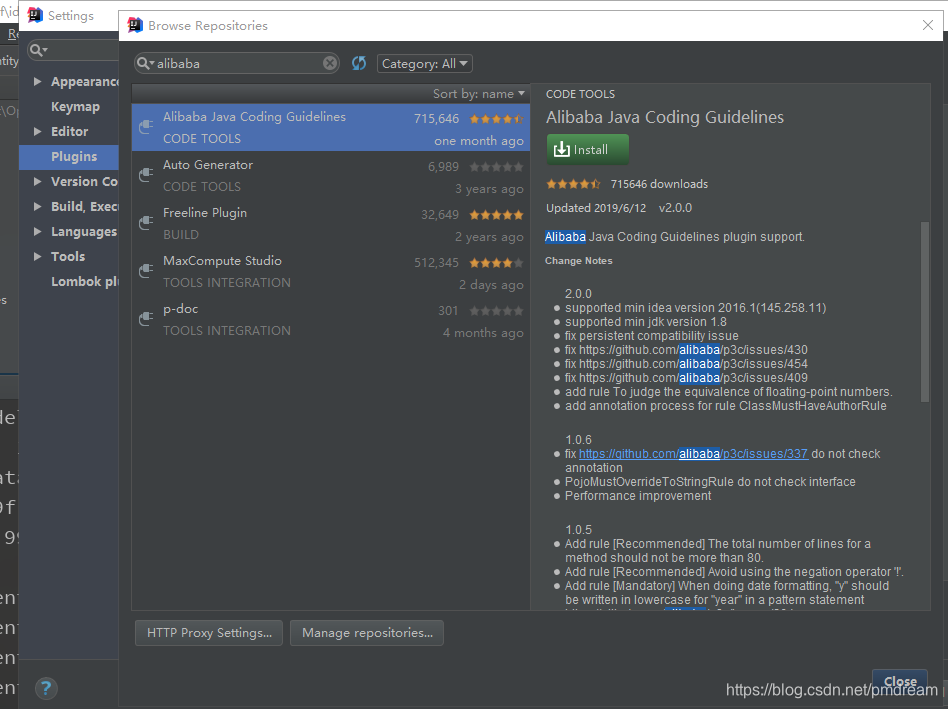The height and width of the screenshot is (709, 948).
Task: Click Manage repositories button
Action: pos(367,633)
